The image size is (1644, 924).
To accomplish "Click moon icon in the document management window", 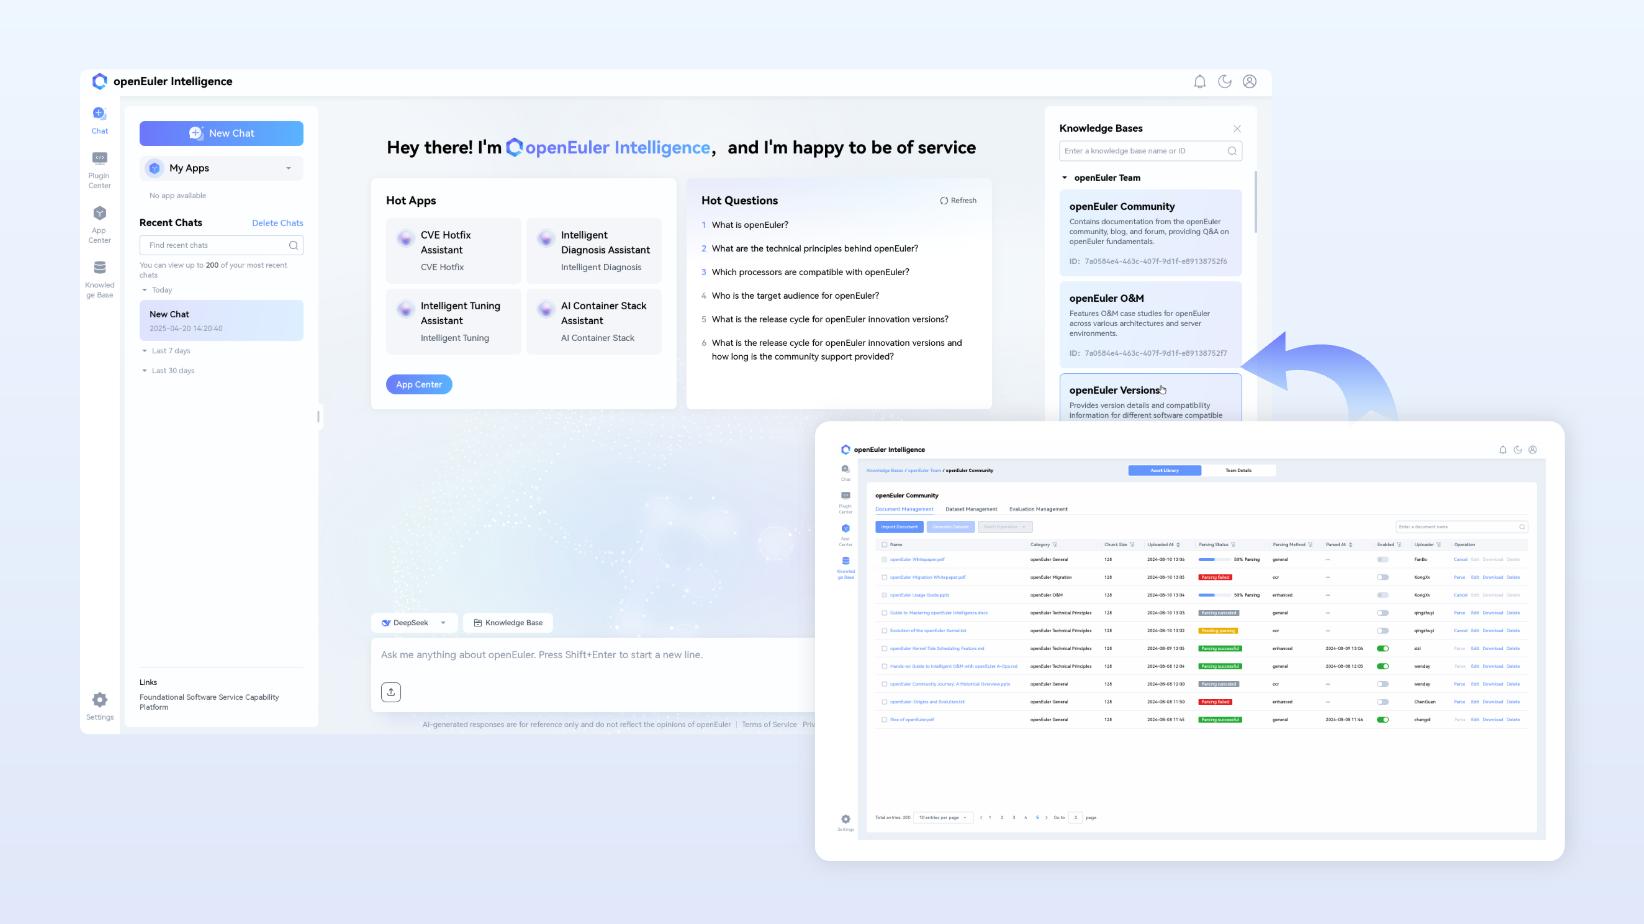I will coord(1518,450).
